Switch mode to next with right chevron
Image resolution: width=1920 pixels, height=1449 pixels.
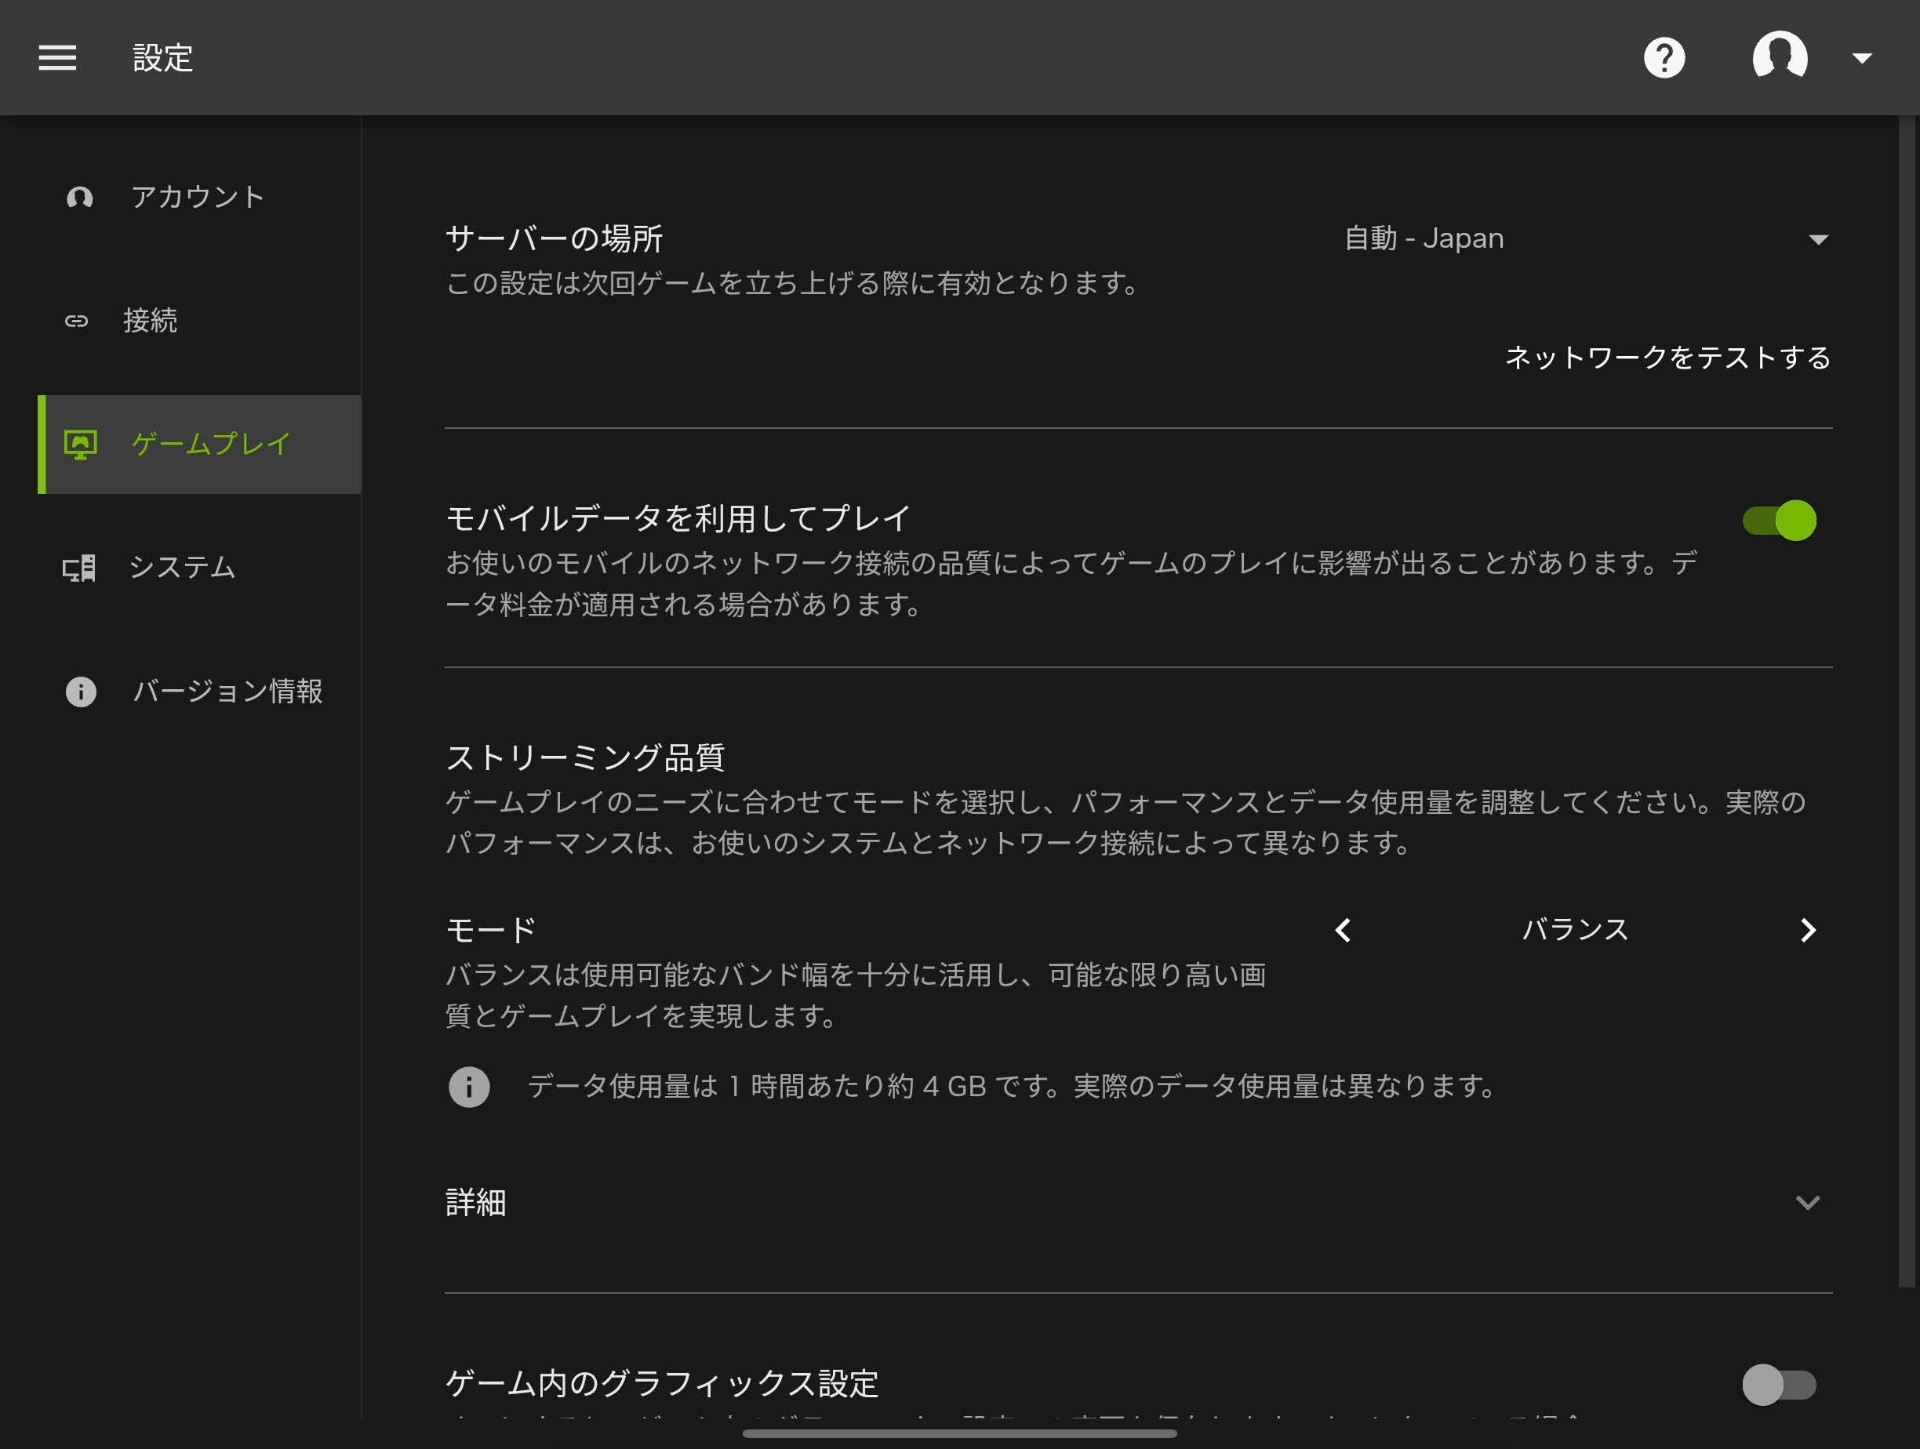coord(1808,931)
